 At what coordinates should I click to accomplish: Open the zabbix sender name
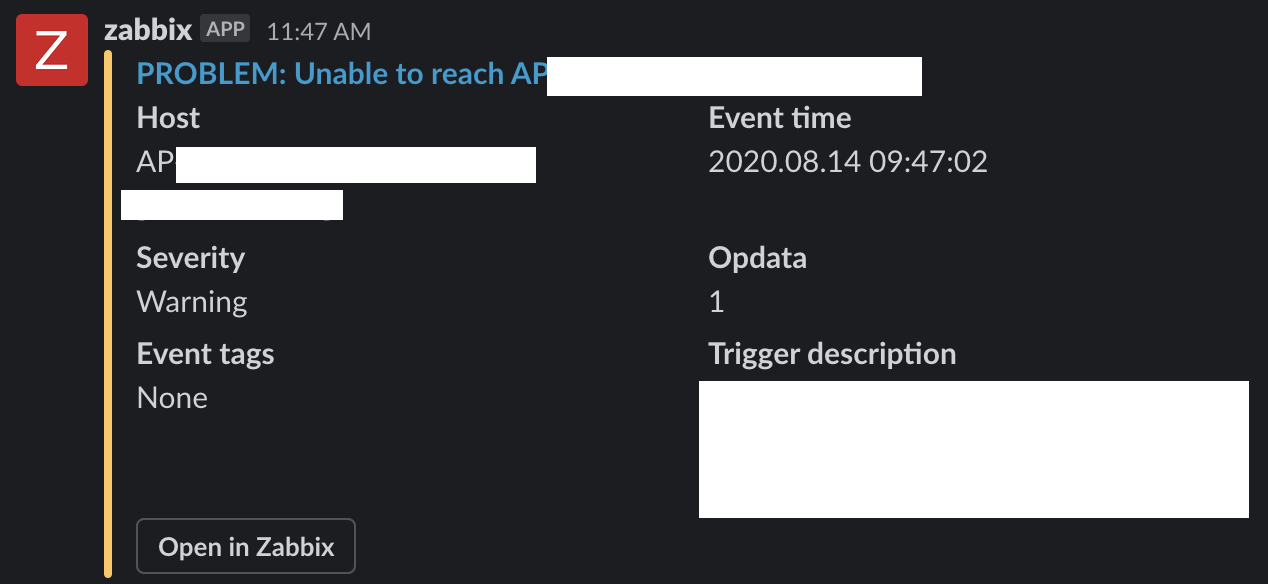point(147,30)
